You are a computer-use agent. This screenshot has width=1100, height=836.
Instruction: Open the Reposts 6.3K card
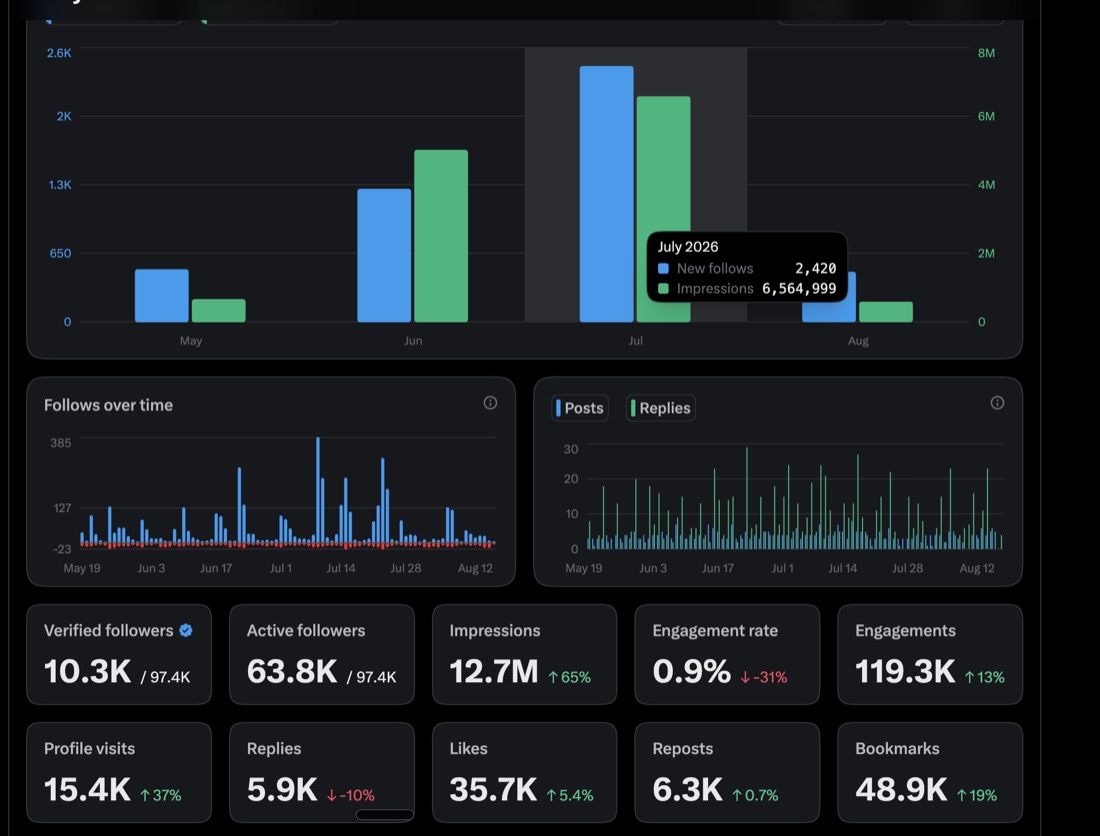point(727,772)
